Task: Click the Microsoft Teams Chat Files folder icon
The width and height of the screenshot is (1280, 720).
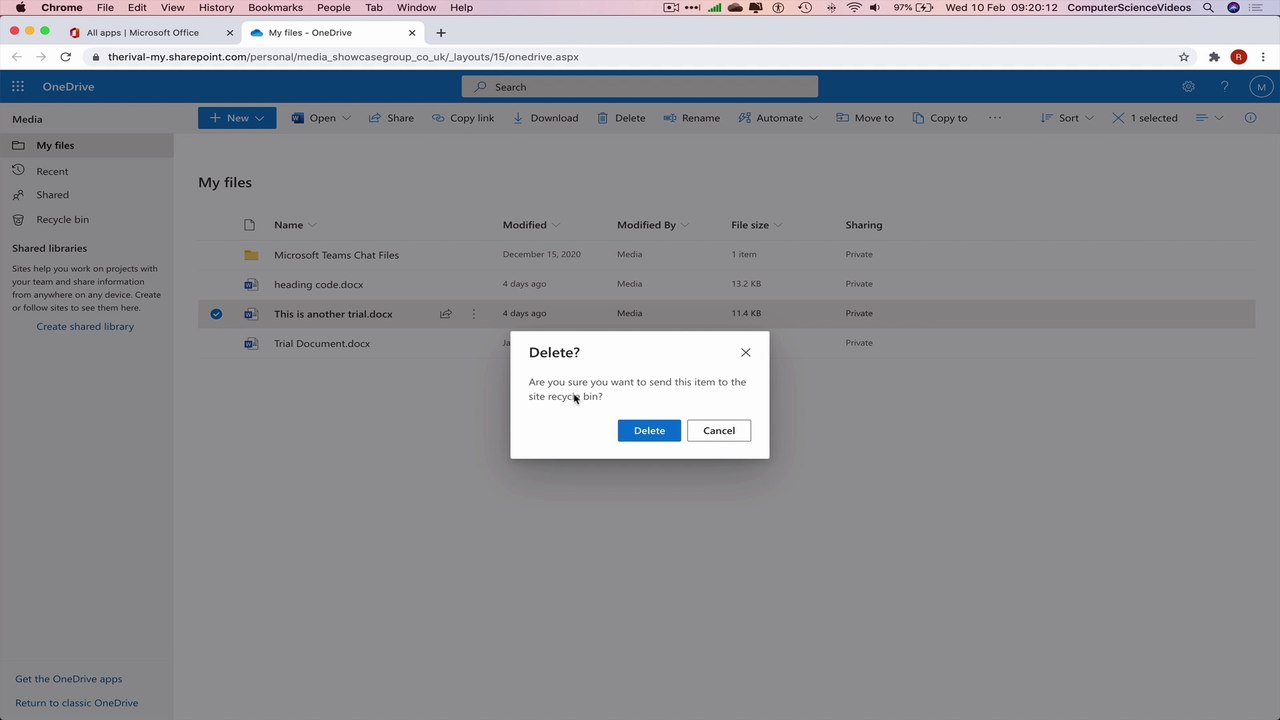Action: 251,255
